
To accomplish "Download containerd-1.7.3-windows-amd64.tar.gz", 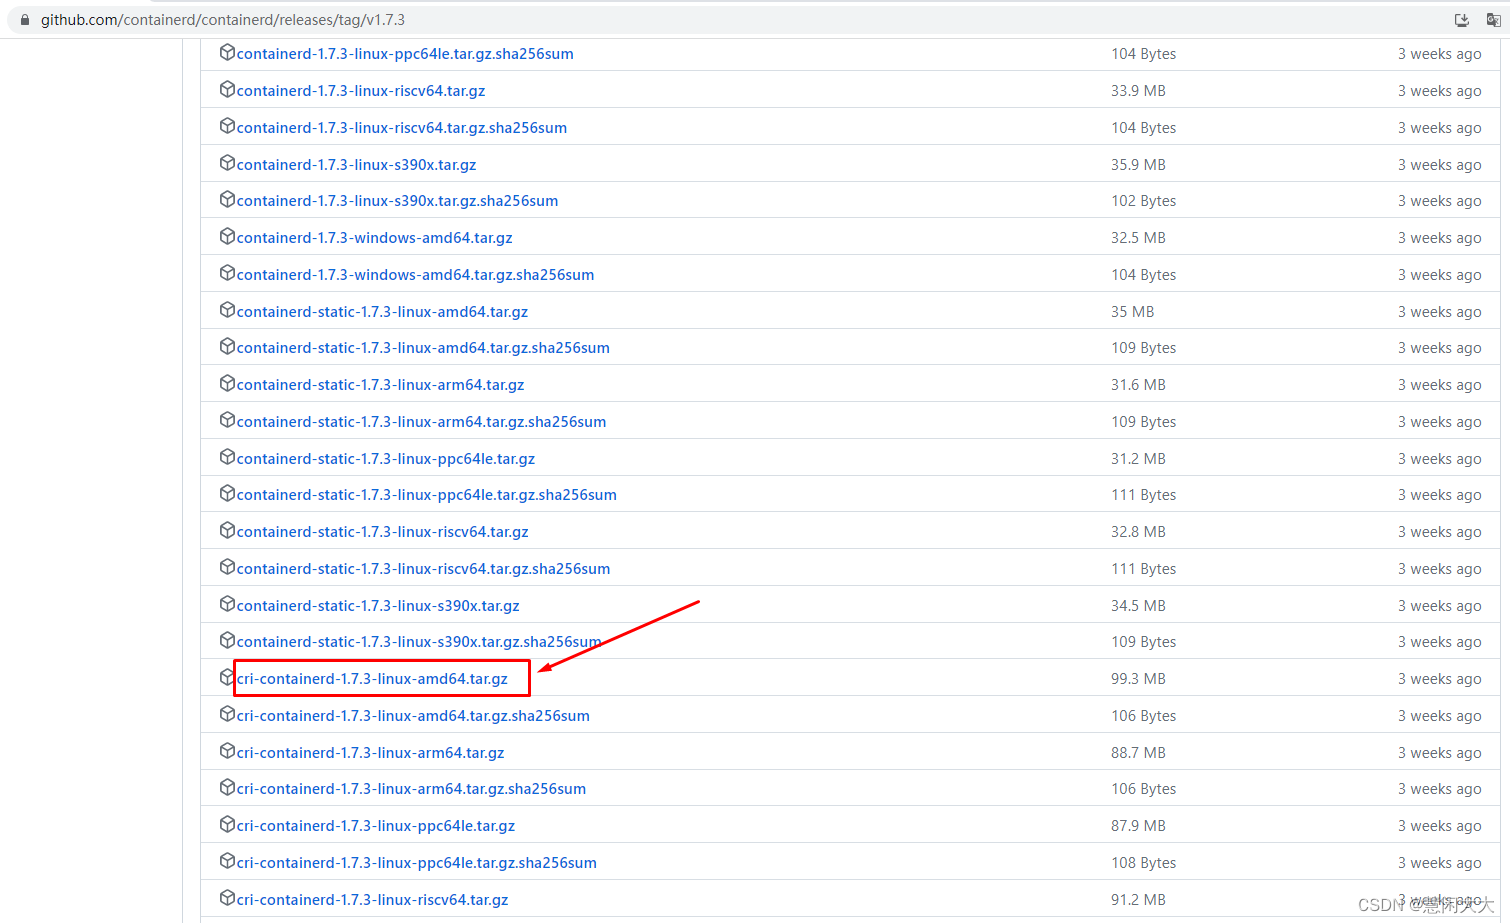I will [x=375, y=238].
